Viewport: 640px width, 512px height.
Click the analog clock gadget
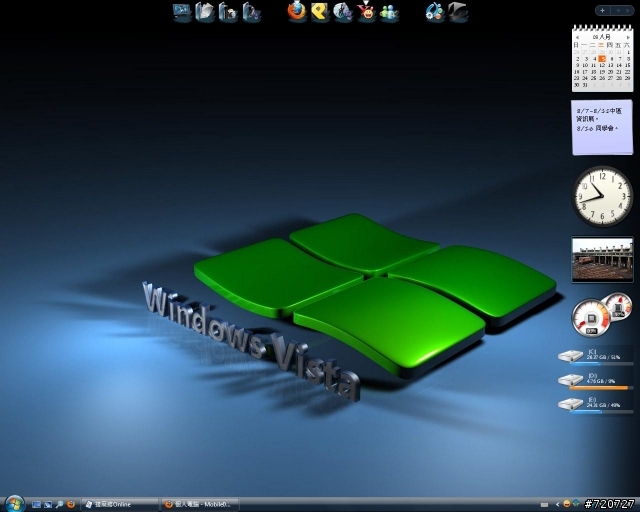[x=602, y=196]
